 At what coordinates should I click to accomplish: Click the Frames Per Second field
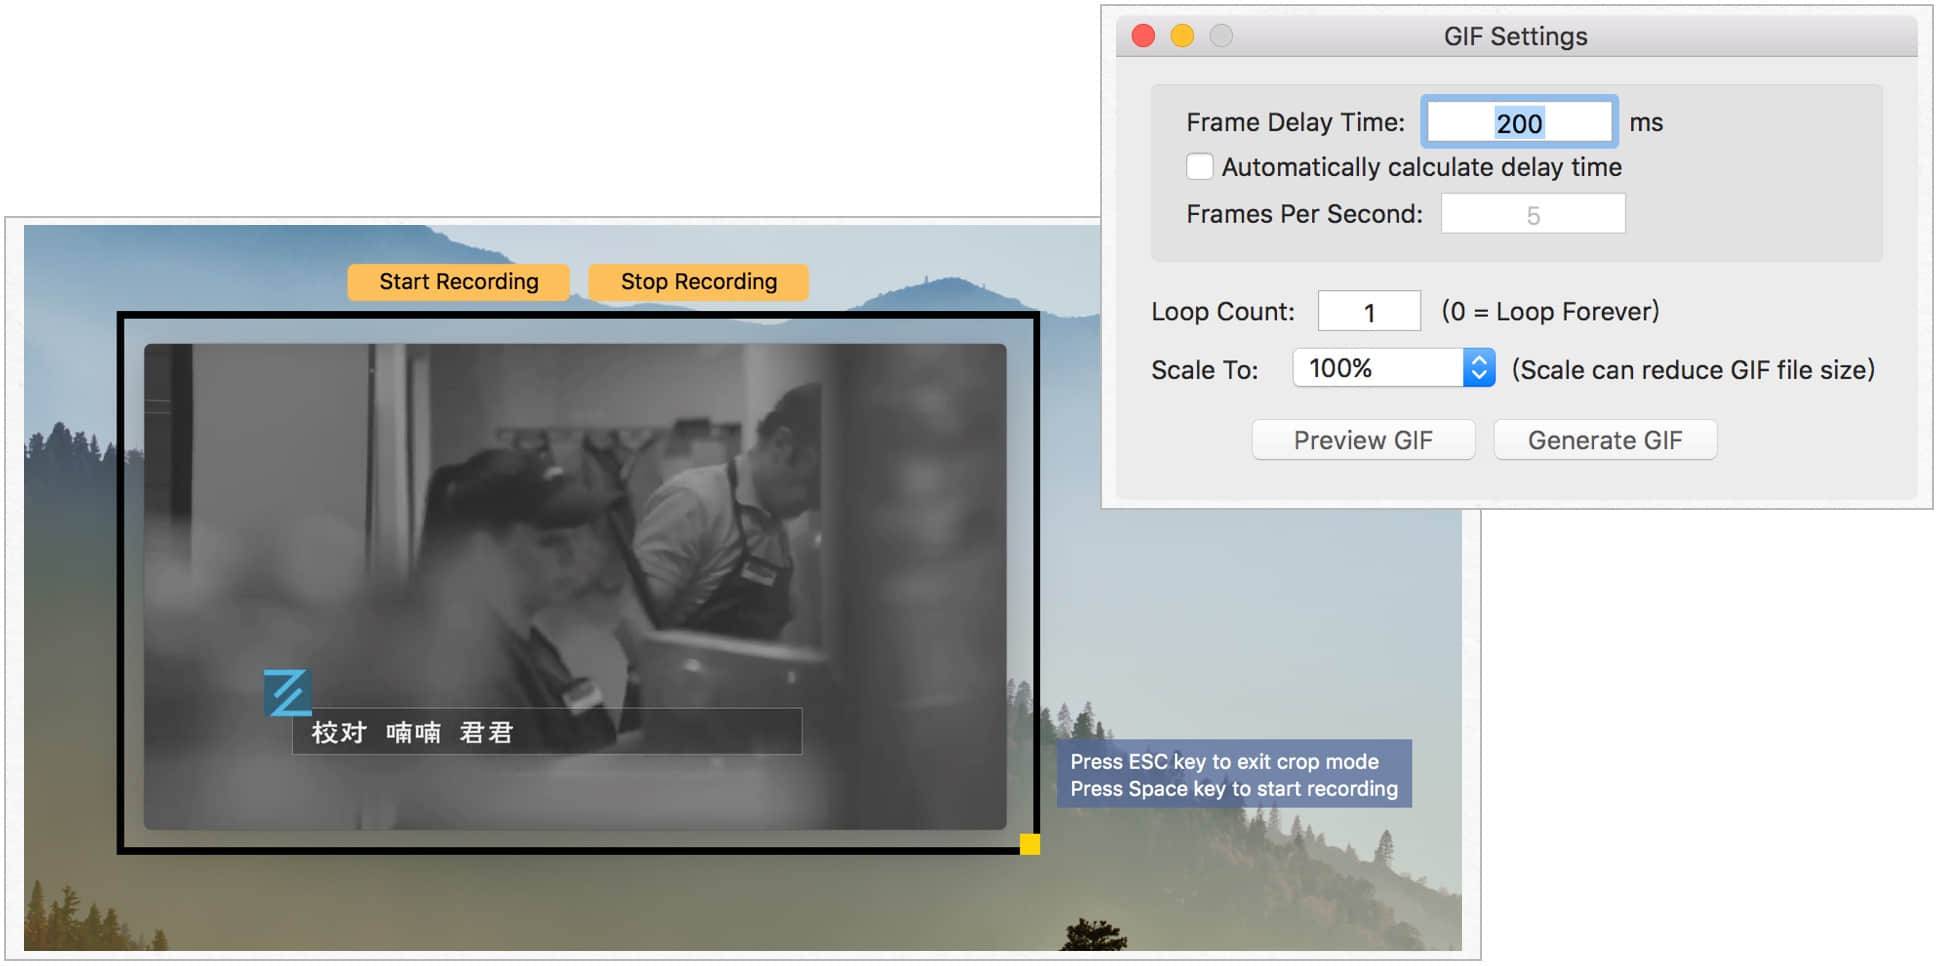pyautogui.click(x=1532, y=214)
